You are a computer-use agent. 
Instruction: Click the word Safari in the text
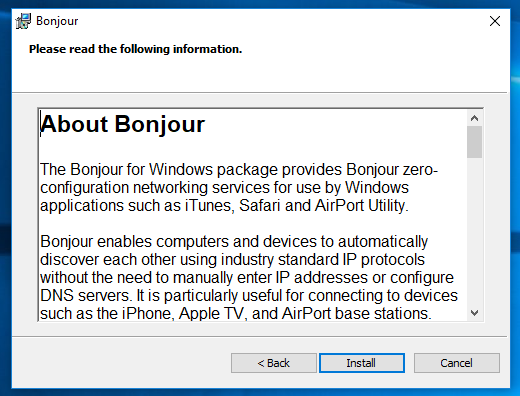point(259,205)
